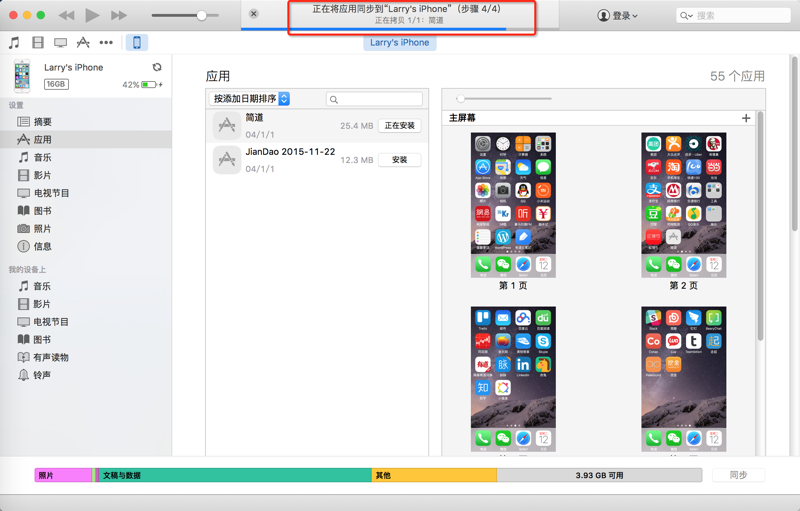Open the Music library icon in toolbar
The image size is (800, 511).
coord(14,42)
